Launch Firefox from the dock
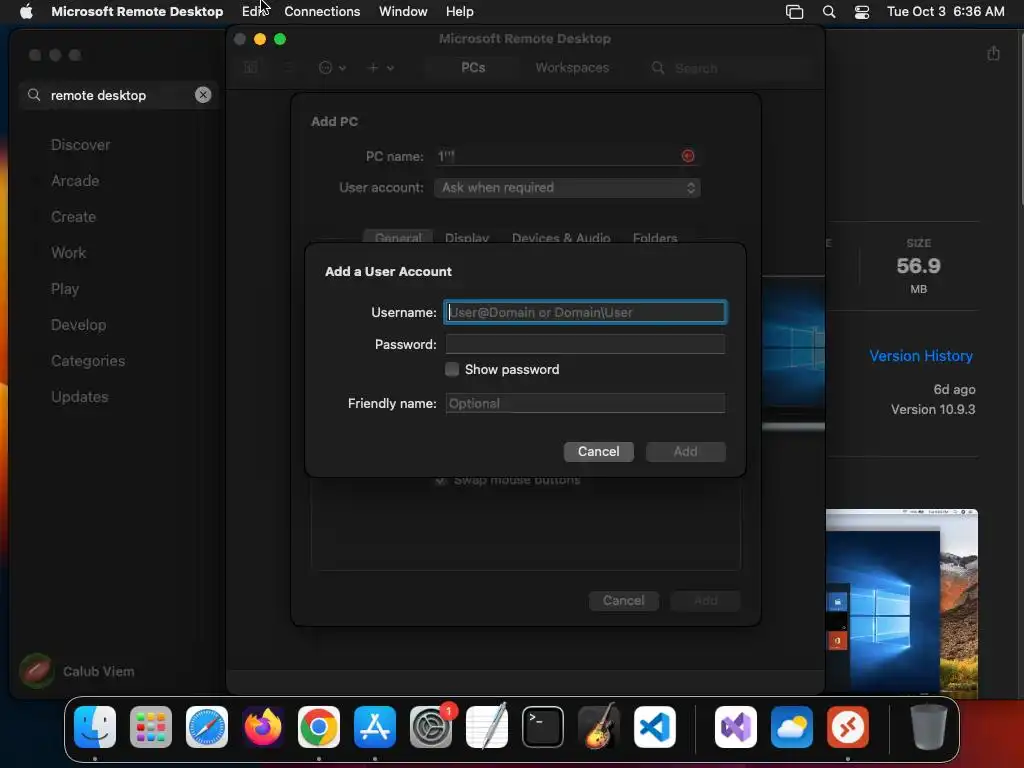Screen dimensions: 1024x768 pyautogui.click(x=263, y=727)
